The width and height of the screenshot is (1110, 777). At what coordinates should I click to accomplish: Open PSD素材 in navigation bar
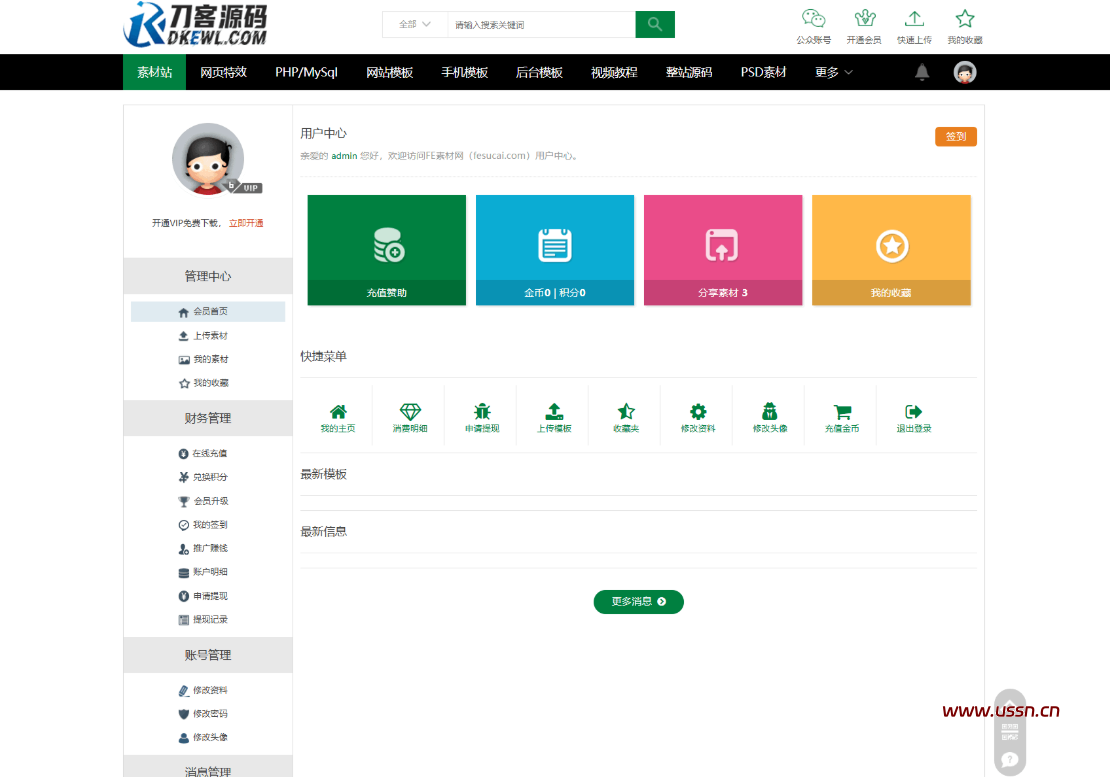763,72
